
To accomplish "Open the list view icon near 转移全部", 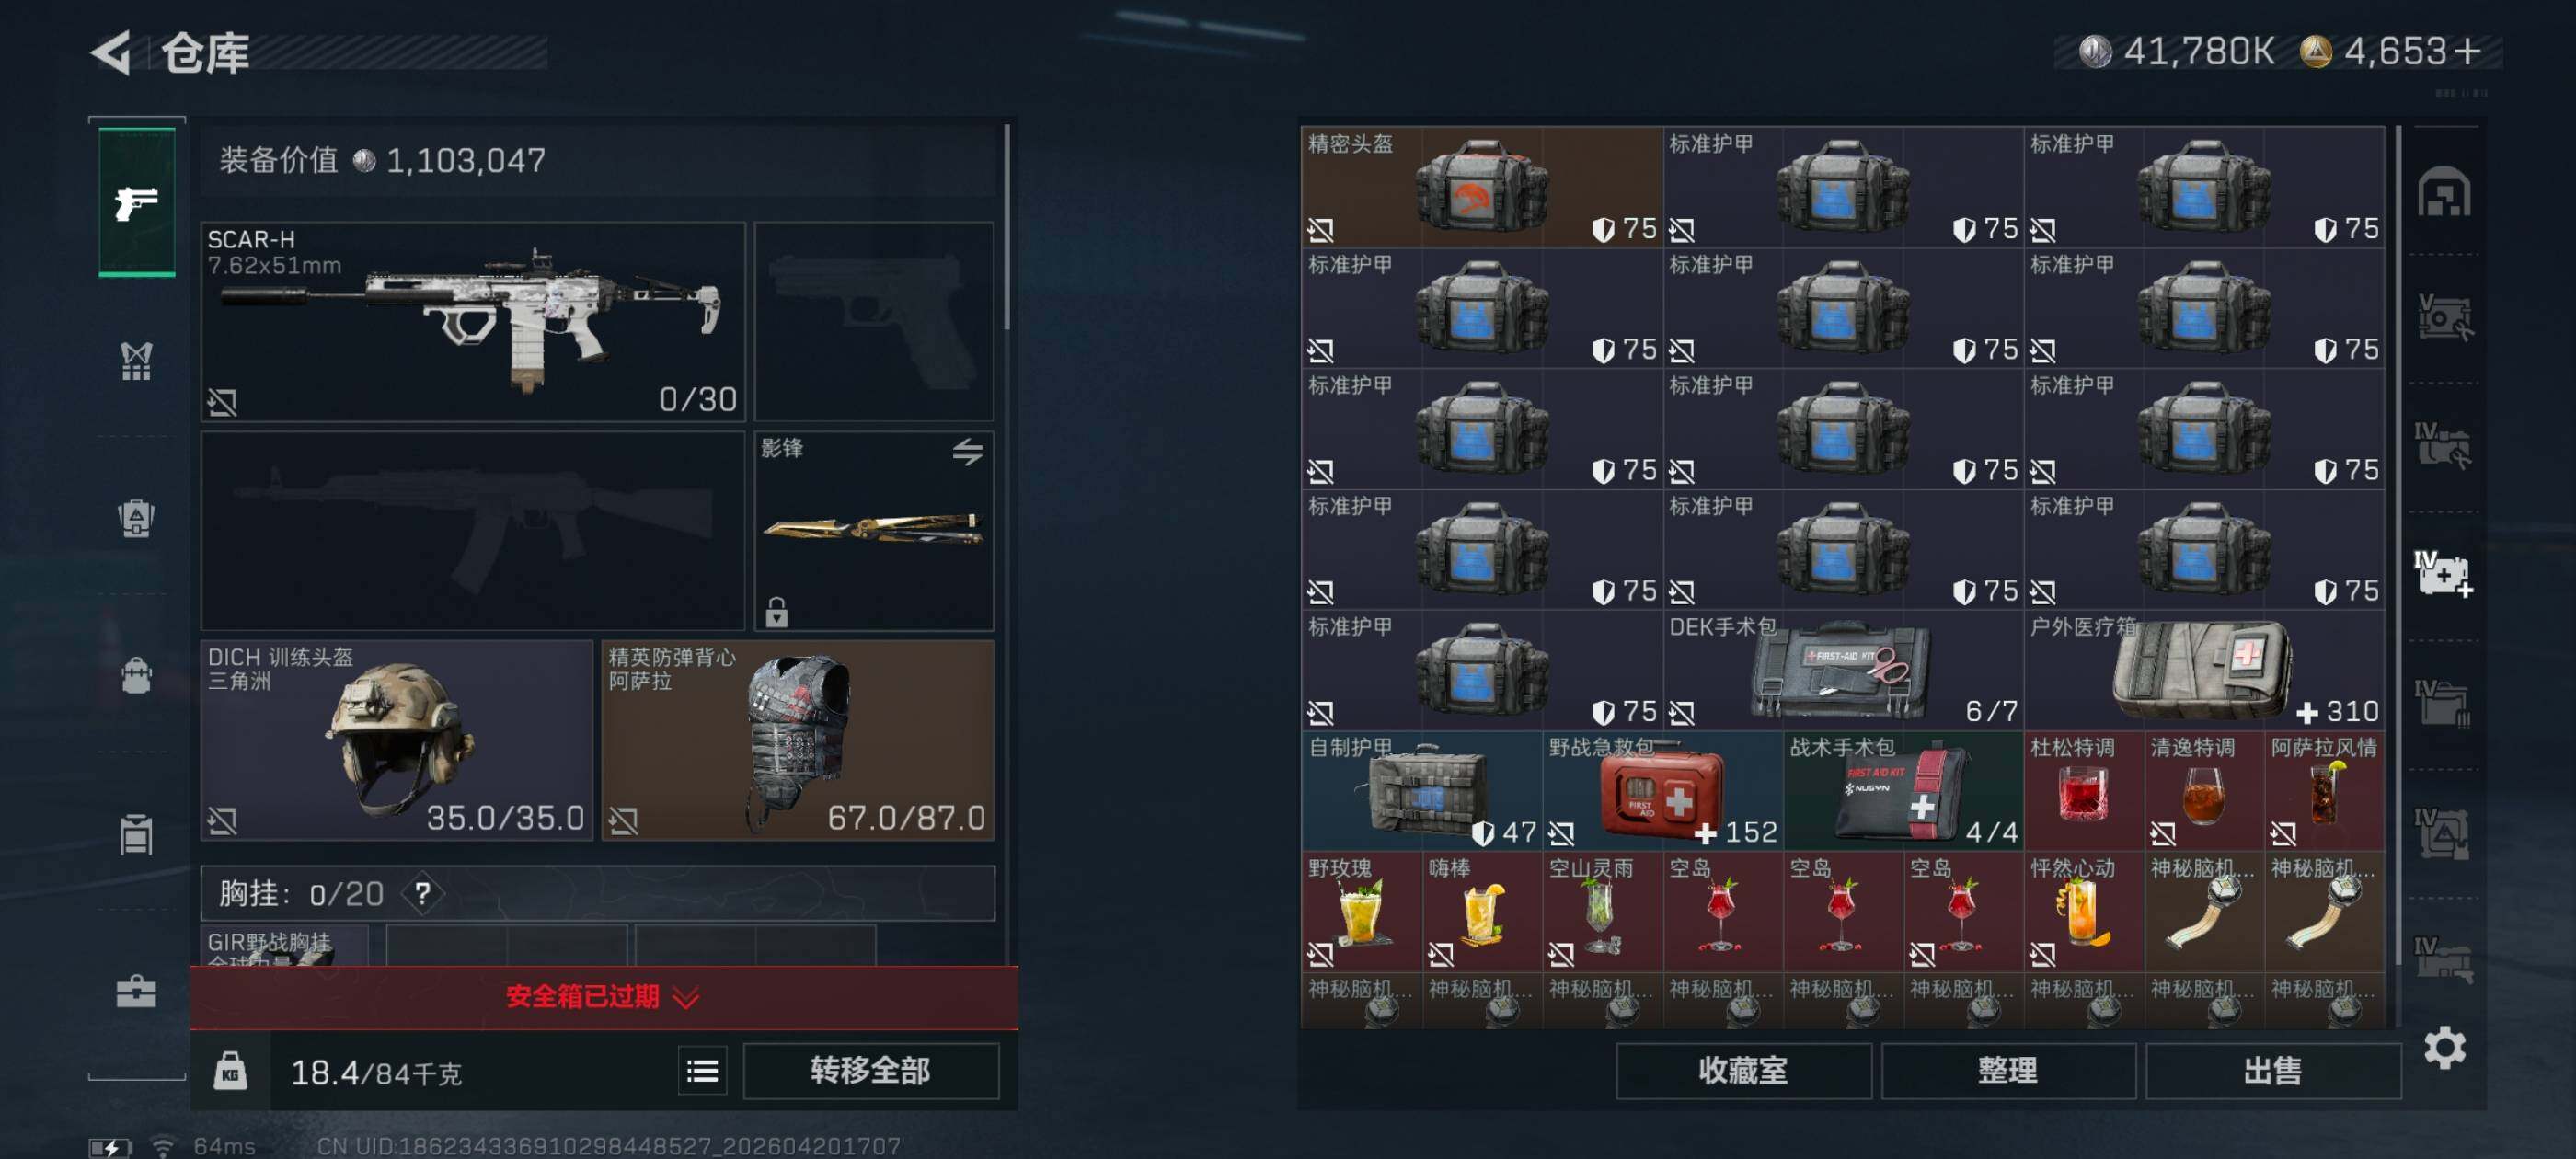I will pyautogui.click(x=702, y=1072).
